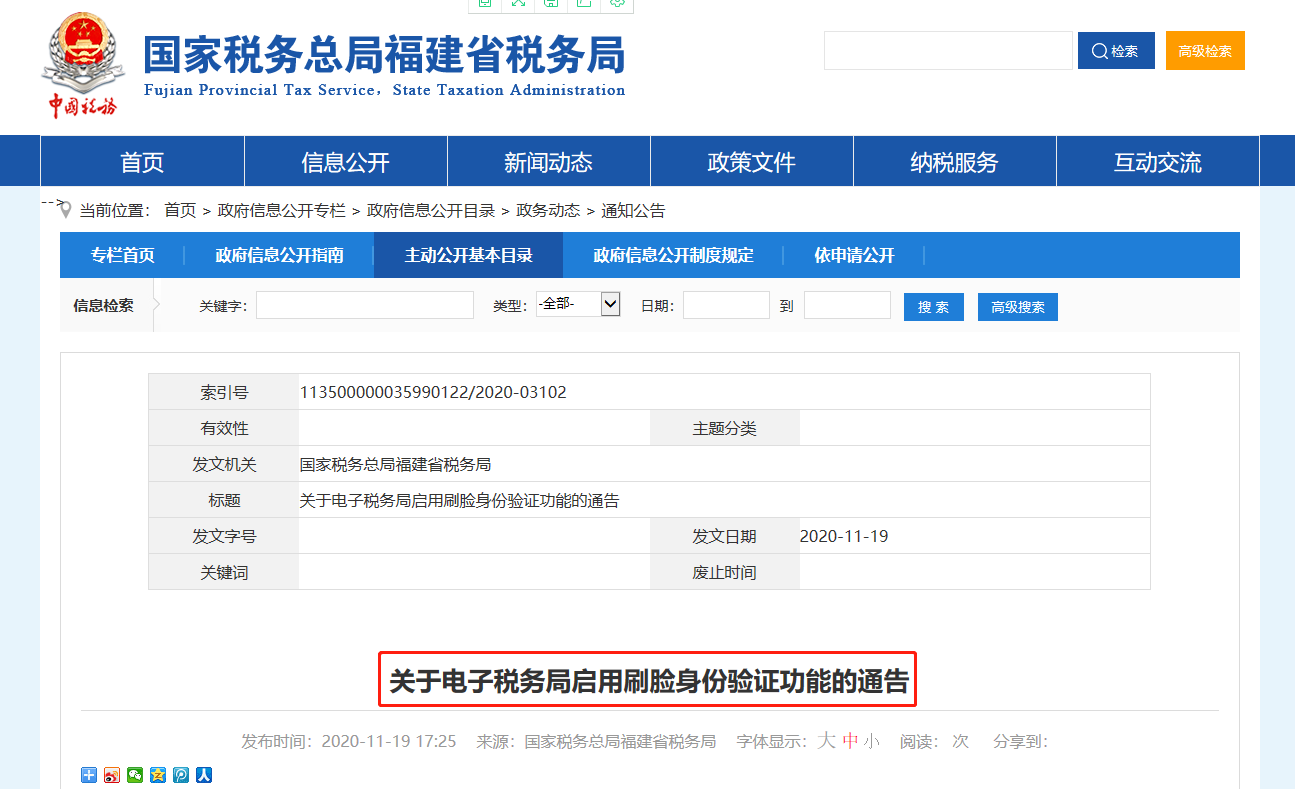
Task: Set font display to medium 中
Action: point(850,741)
